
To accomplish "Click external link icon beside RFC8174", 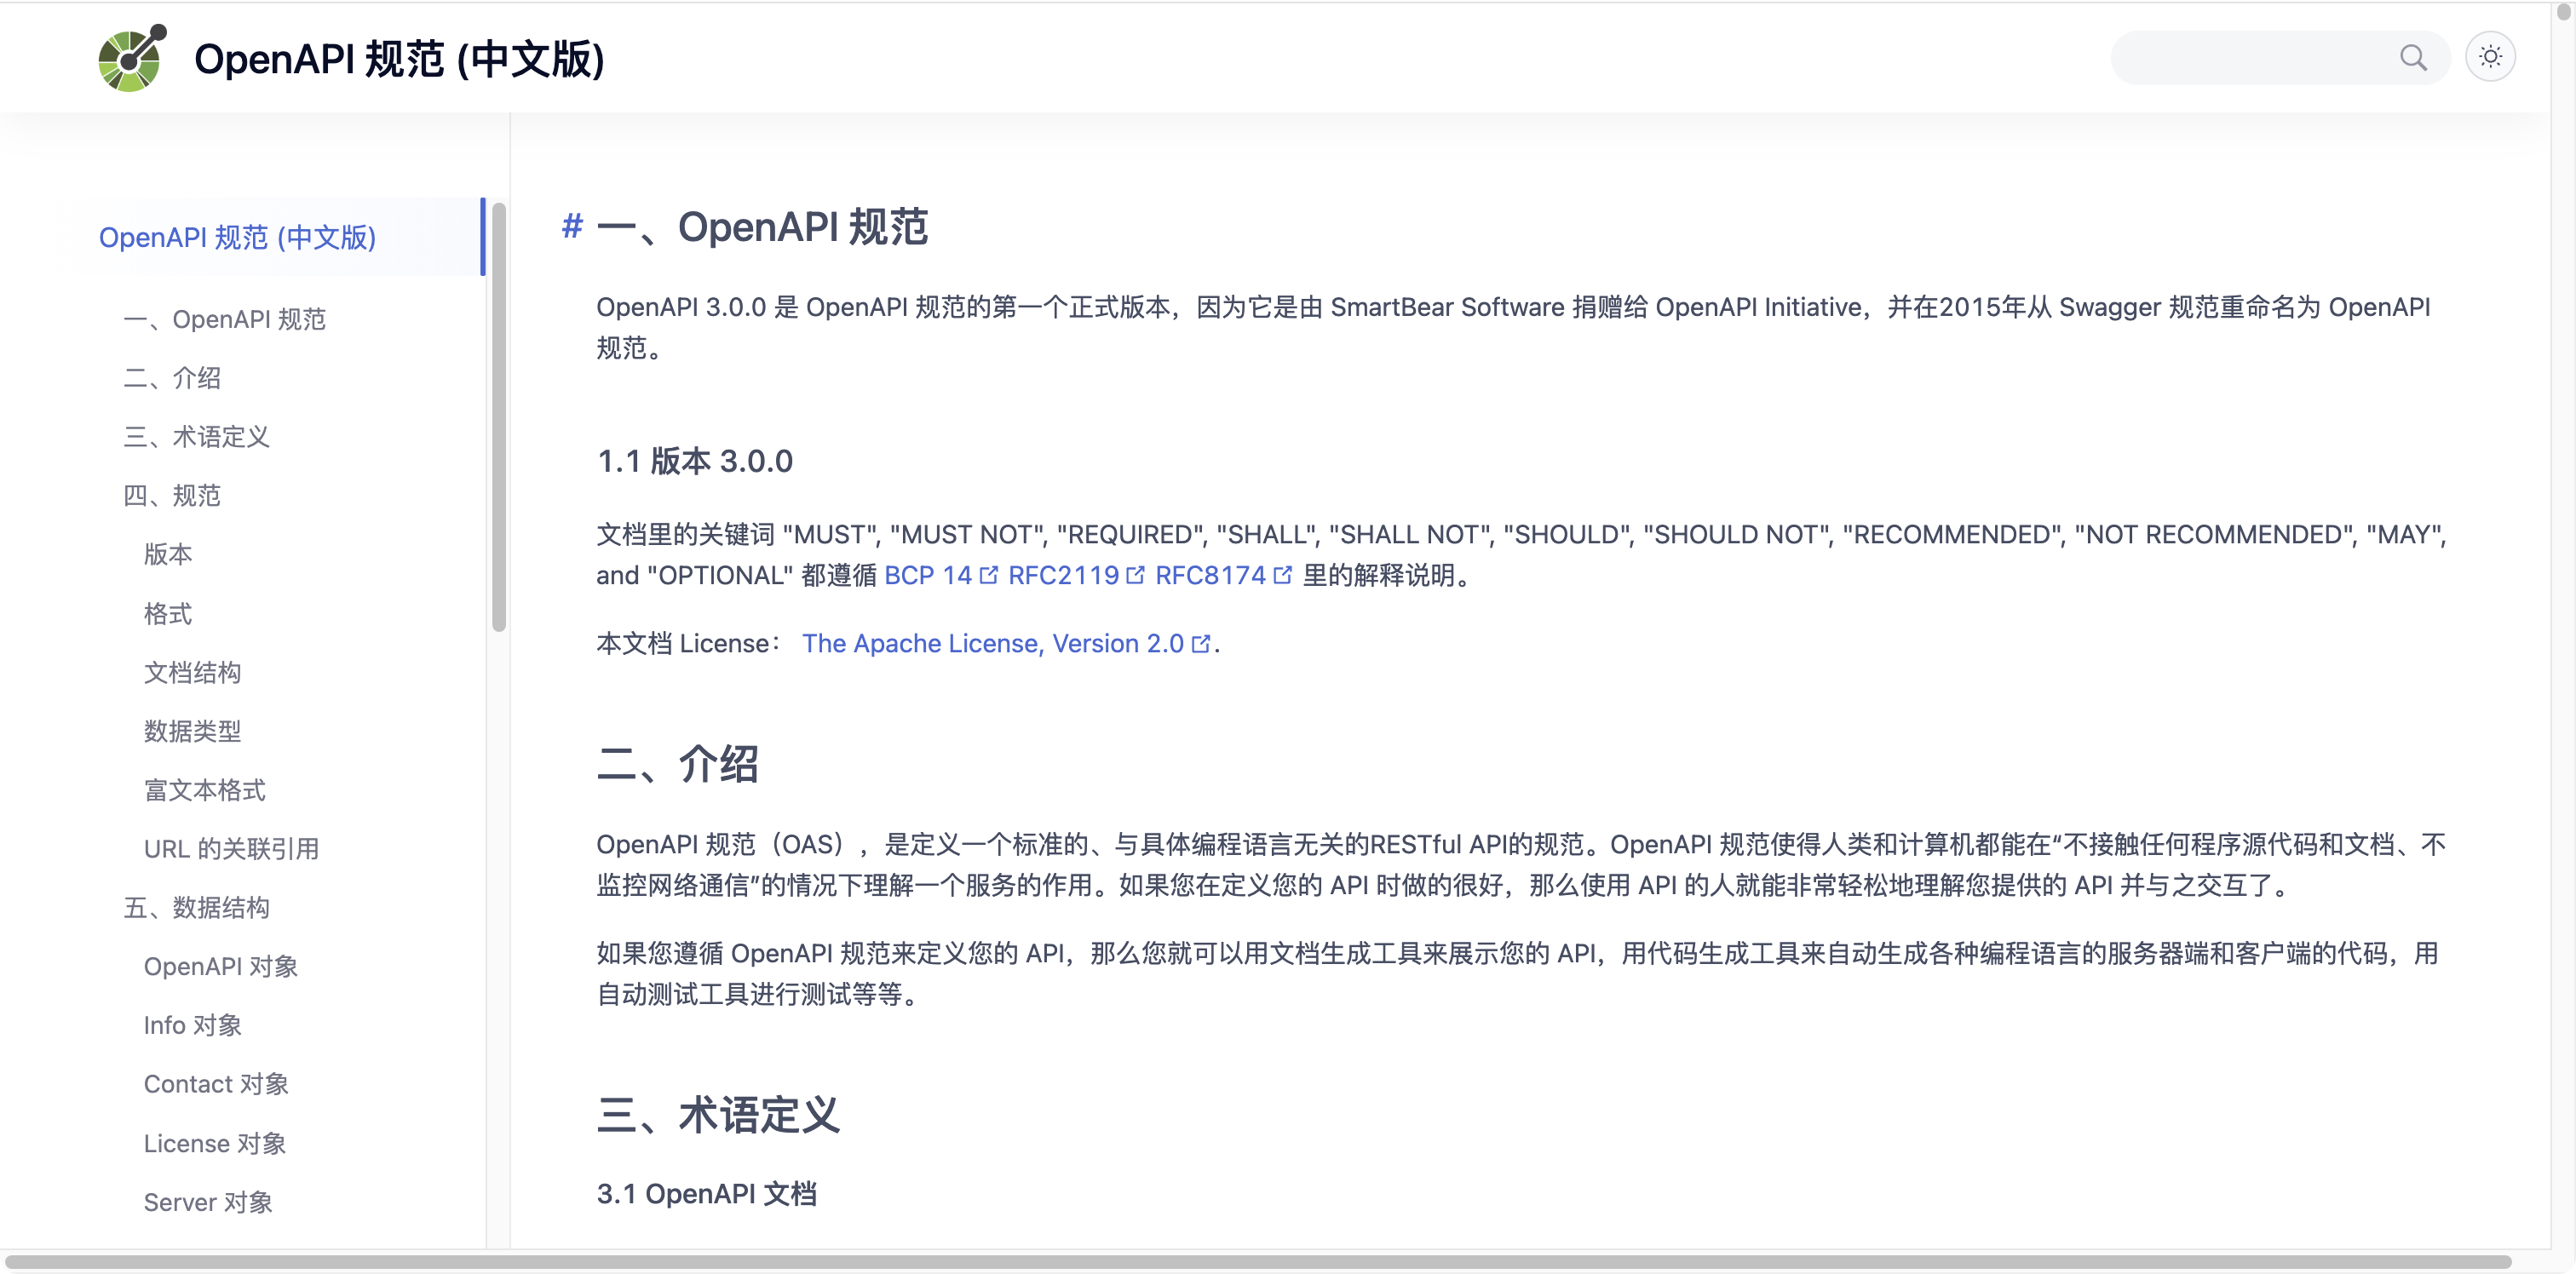I will coord(1283,575).
